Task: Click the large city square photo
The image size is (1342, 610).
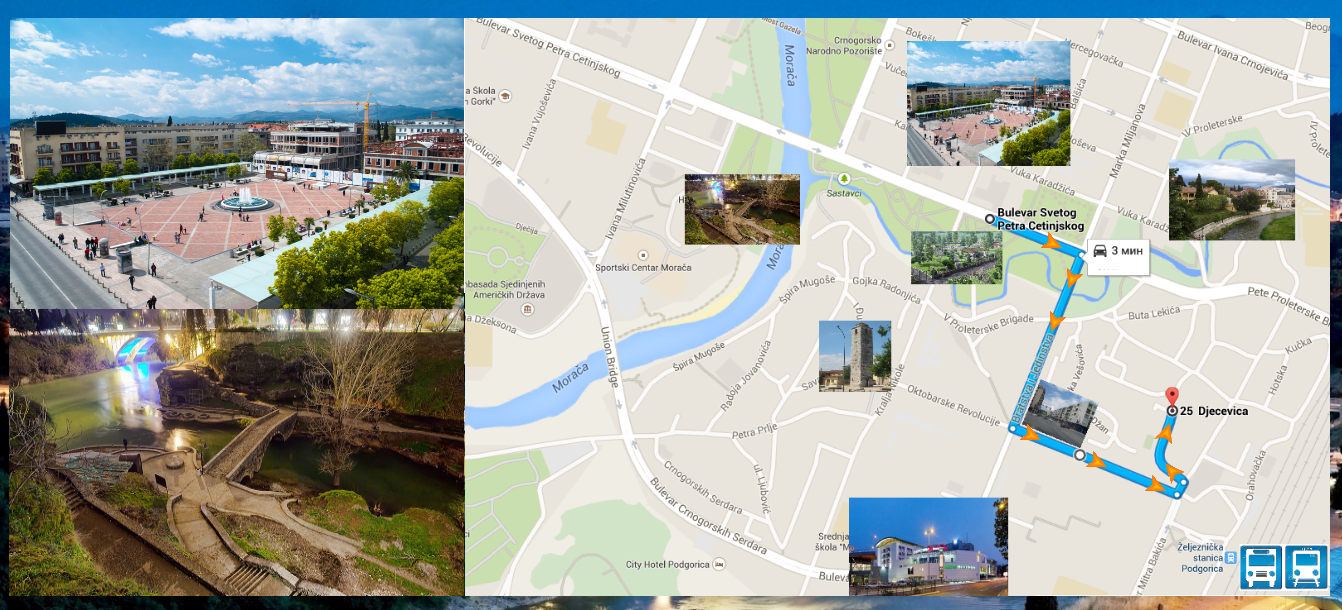Action: click(x=237, y=163)
